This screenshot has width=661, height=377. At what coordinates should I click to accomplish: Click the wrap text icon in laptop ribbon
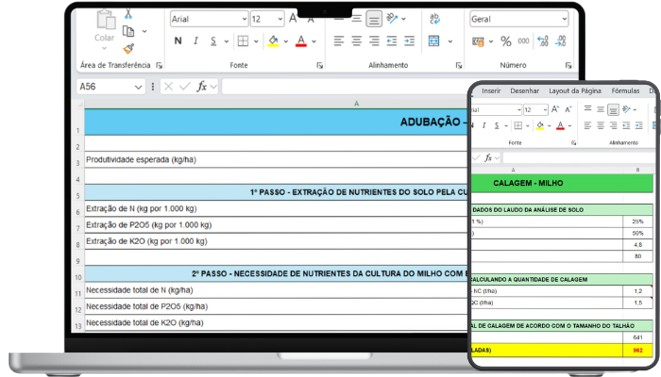tap(434, 19)
